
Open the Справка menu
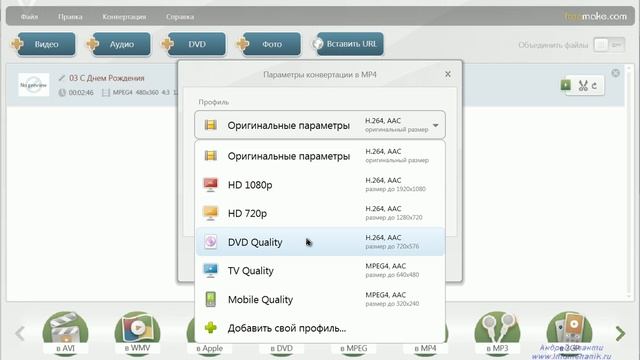pos(180,17)
